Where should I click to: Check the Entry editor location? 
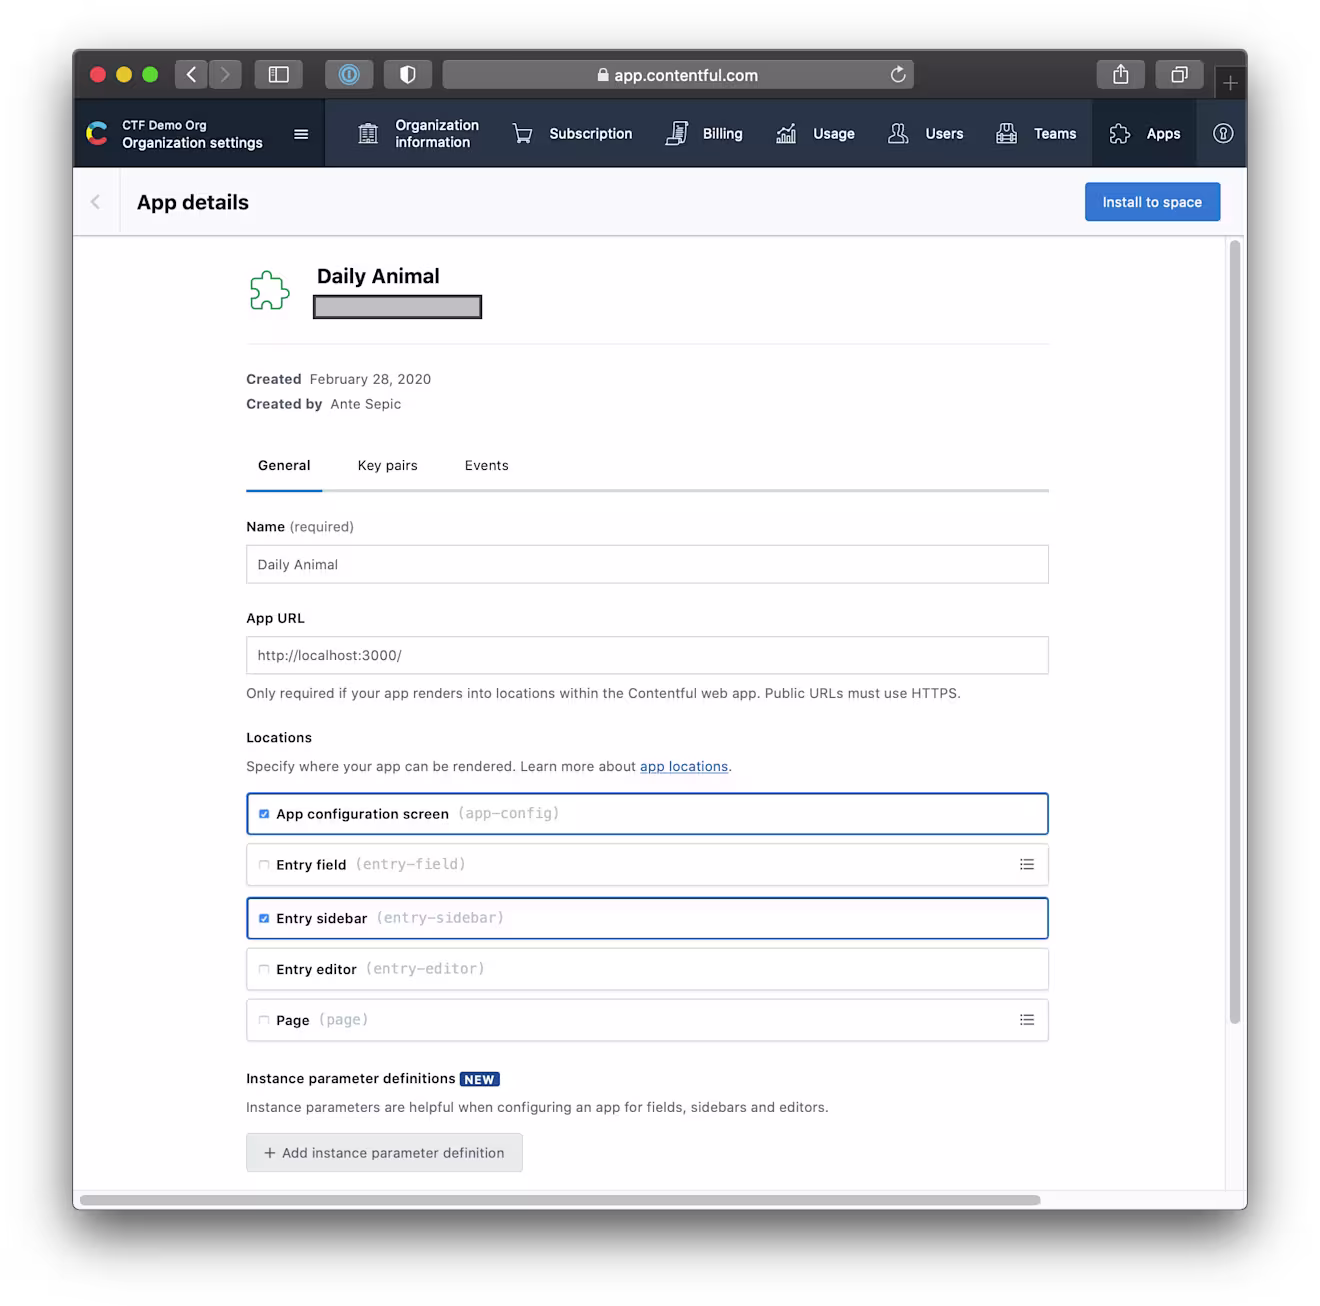[x=264, y=970]
